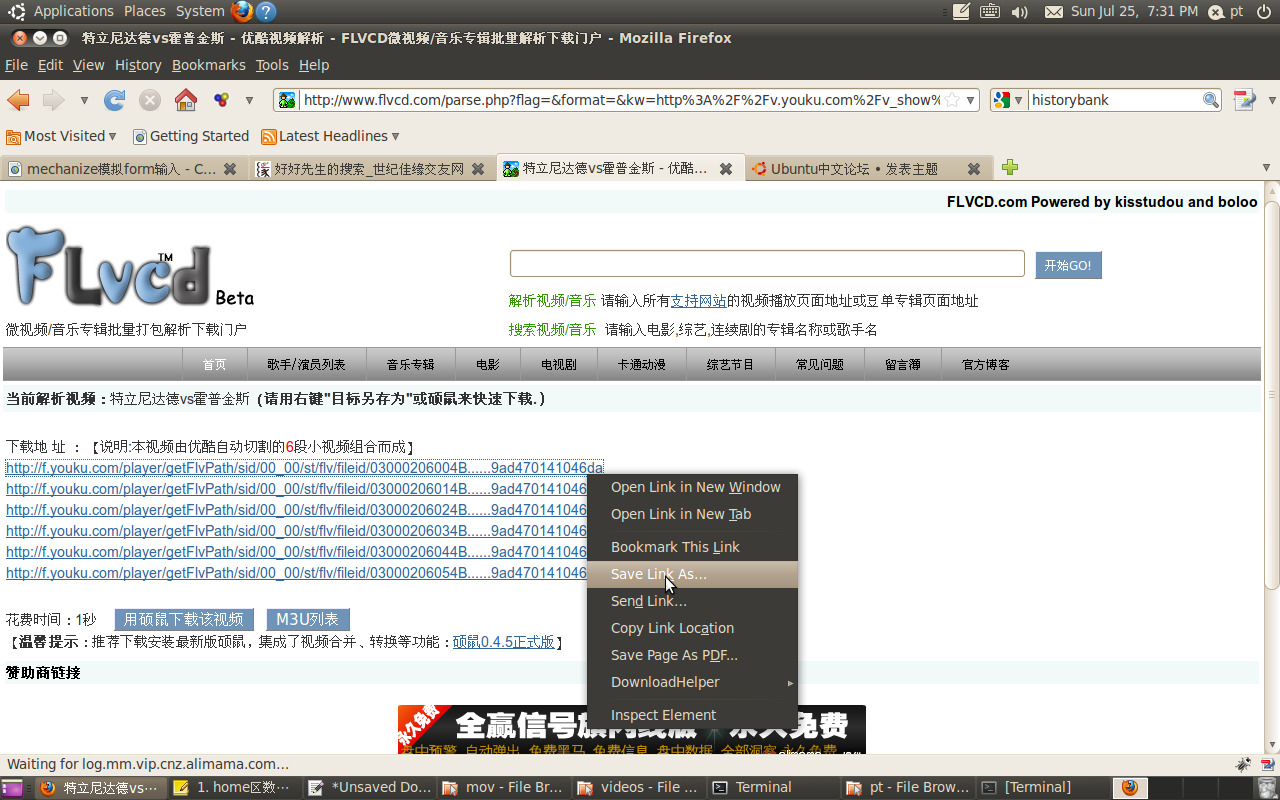Open 电视剧 in the site navigation
The height and width of the screenshot is (800, 1280).
click(x=558, y=365)
